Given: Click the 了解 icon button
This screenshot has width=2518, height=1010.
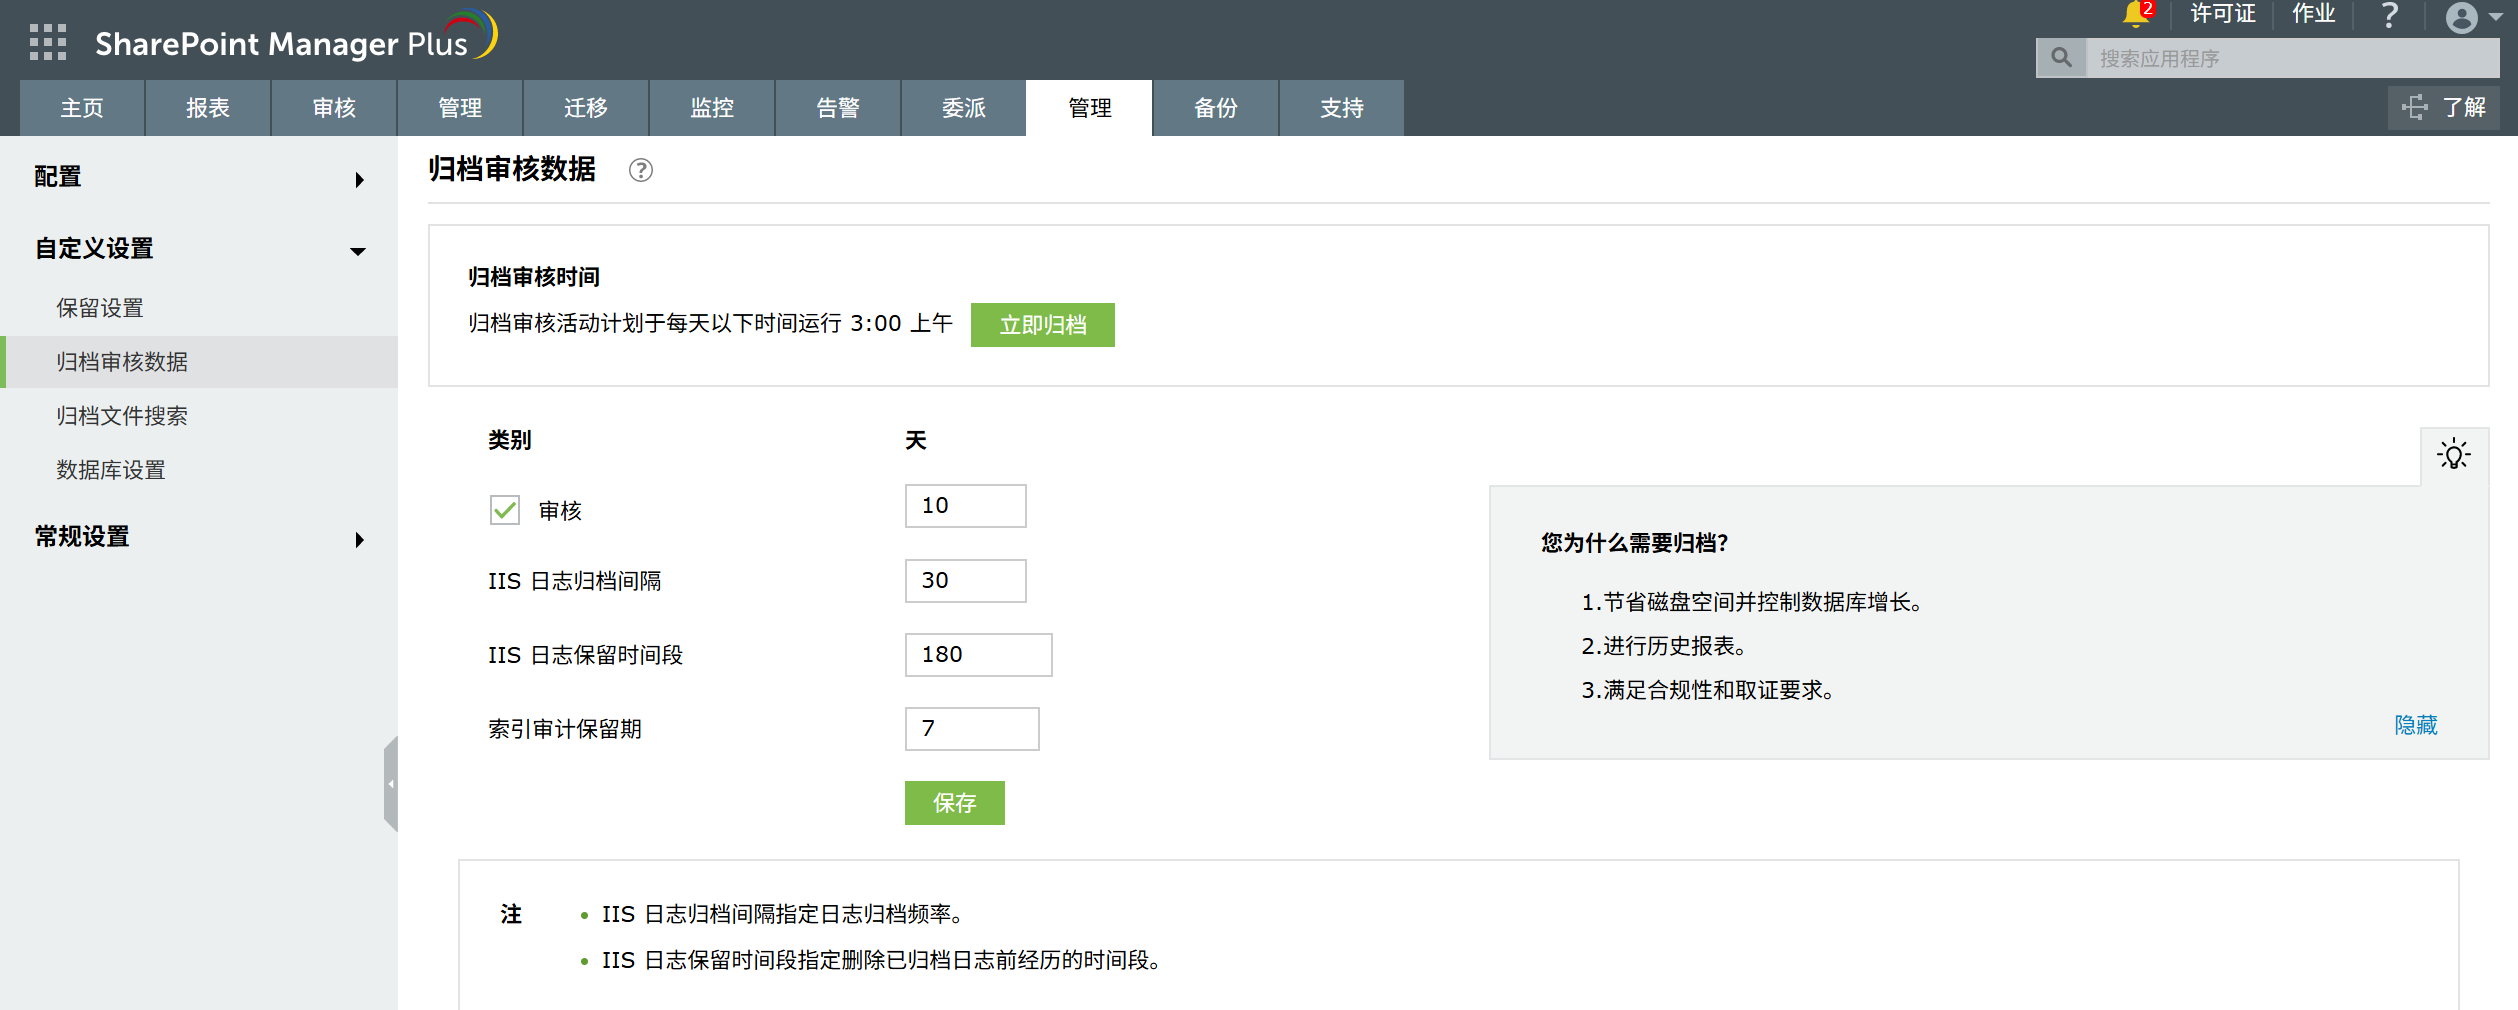Looking at the screenshot, I should [x=2443, y=108].
